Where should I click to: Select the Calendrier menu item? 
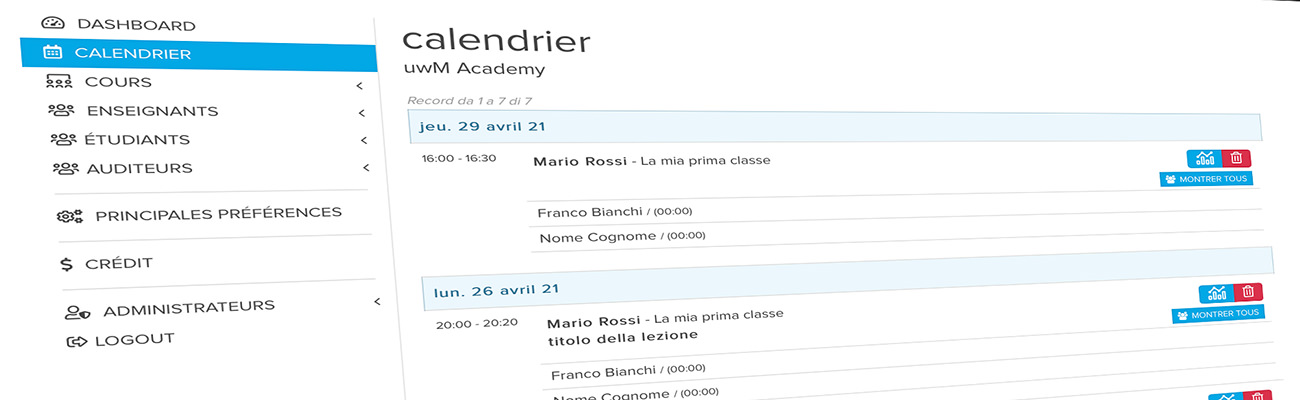[199, 55]
